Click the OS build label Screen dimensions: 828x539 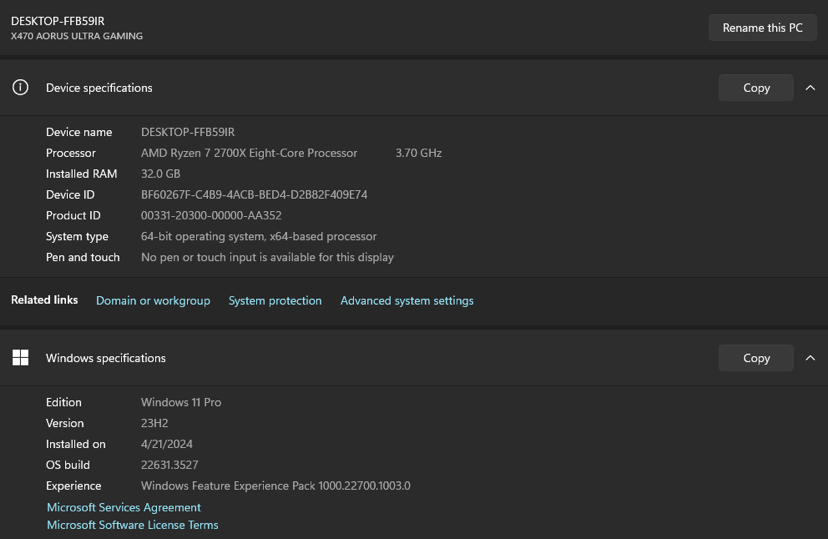(68, 465)
